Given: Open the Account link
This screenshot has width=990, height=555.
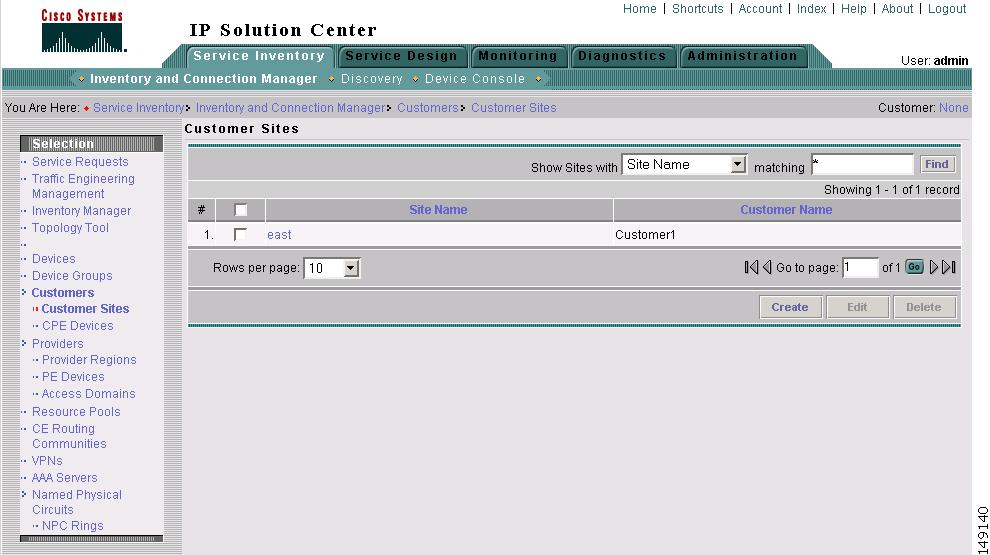Looking at the screenshot, I should [x=760, y=9].
